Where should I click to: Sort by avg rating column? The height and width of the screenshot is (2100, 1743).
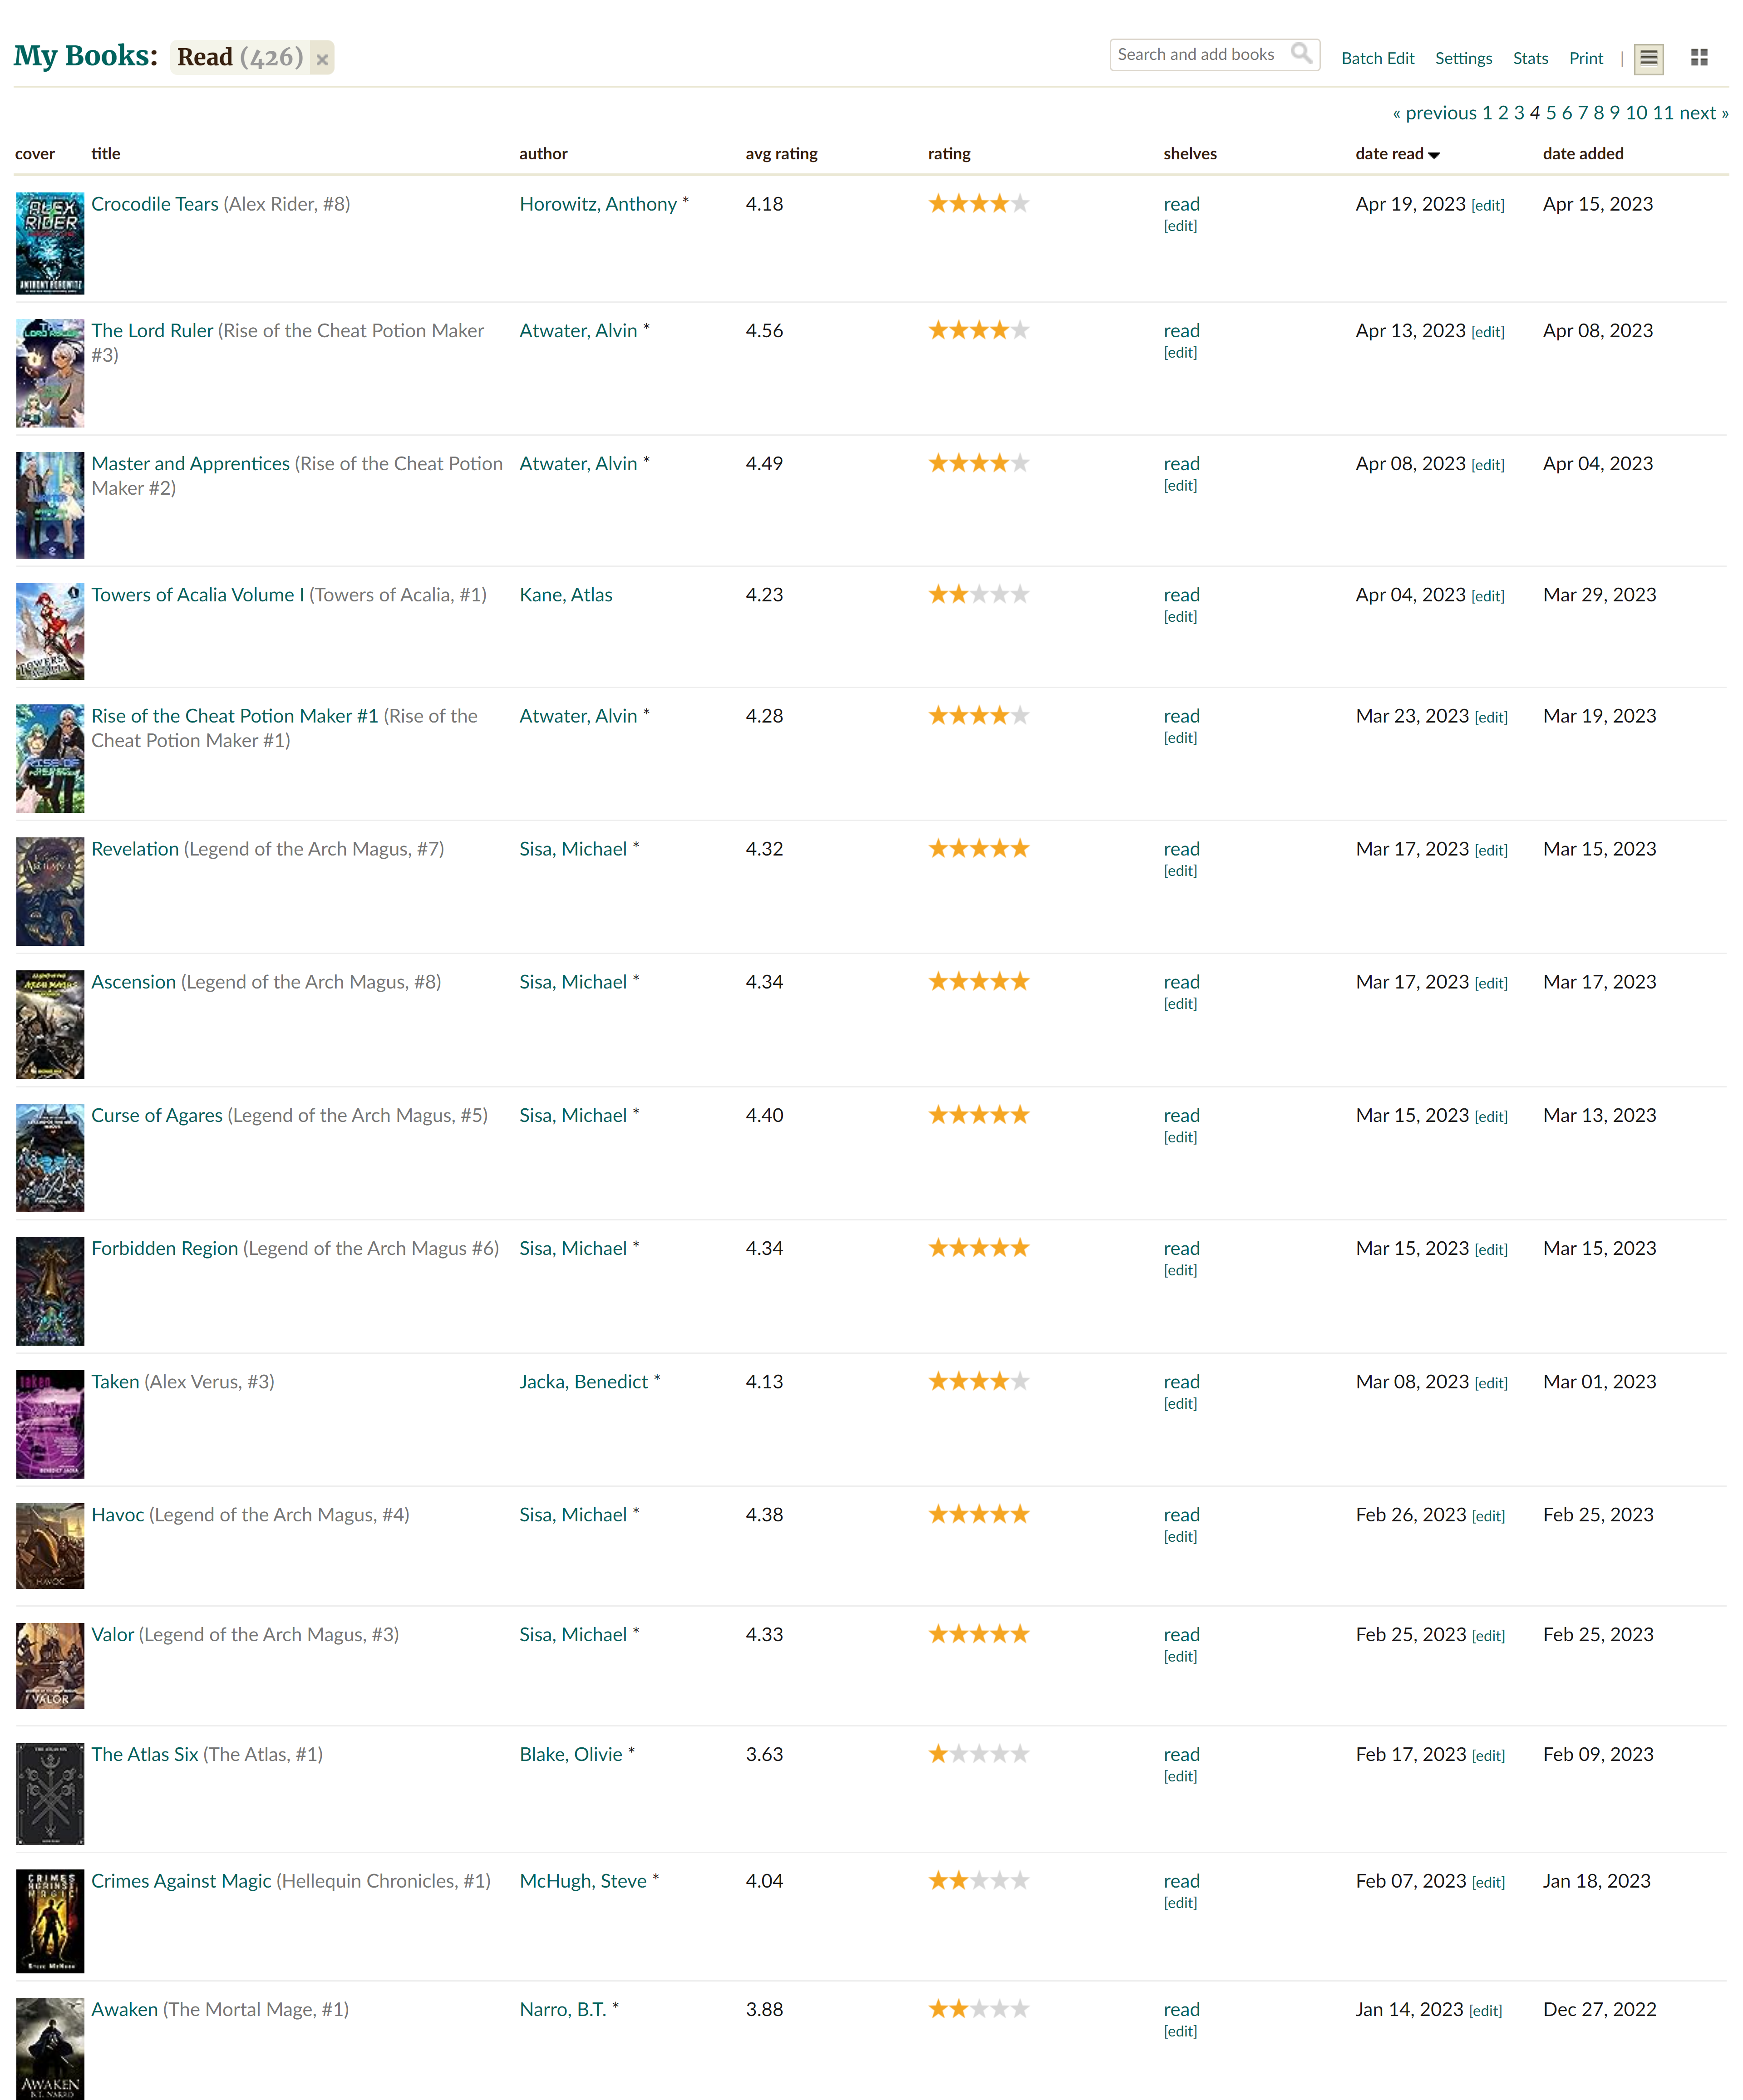tap(781, 154)
